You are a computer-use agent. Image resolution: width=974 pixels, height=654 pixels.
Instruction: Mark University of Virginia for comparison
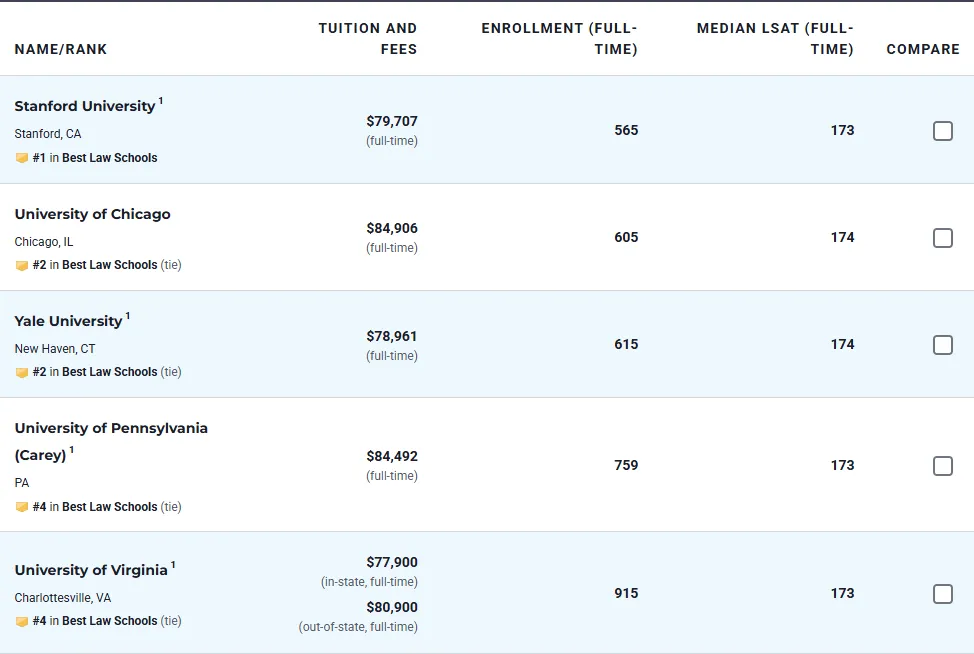pos(942,594)
